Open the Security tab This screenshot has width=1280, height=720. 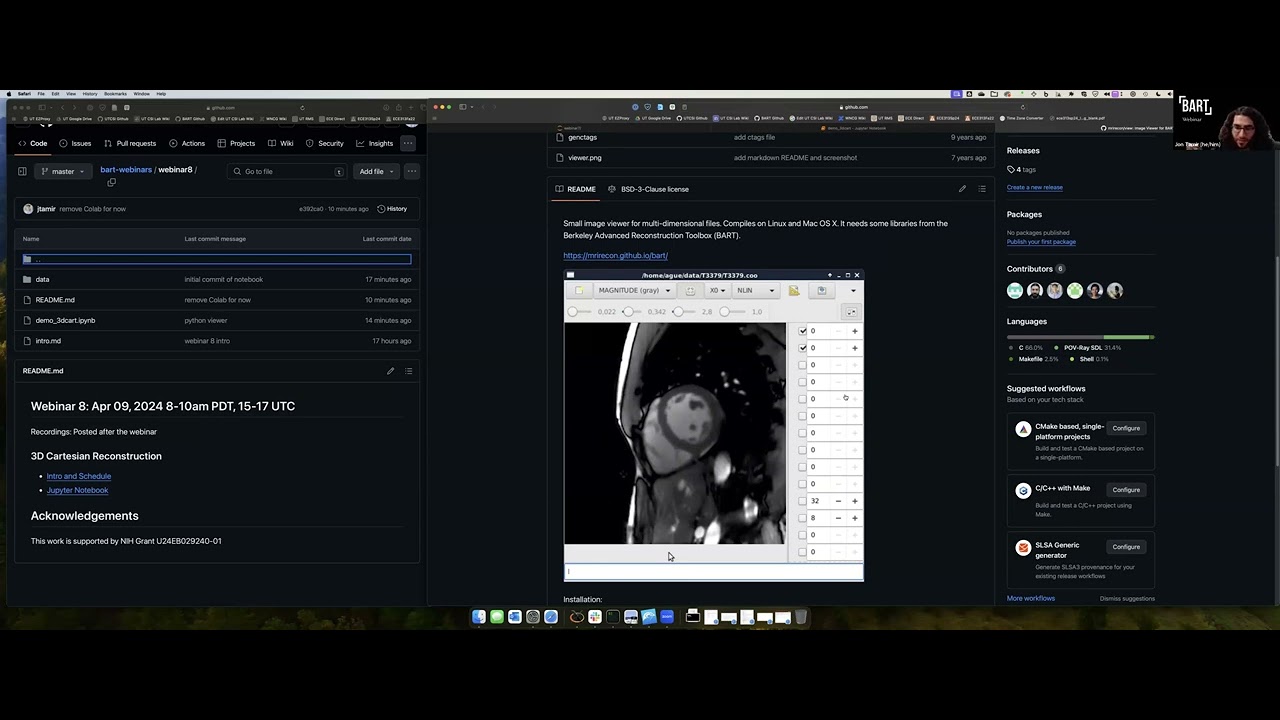(x=325, y=143)
